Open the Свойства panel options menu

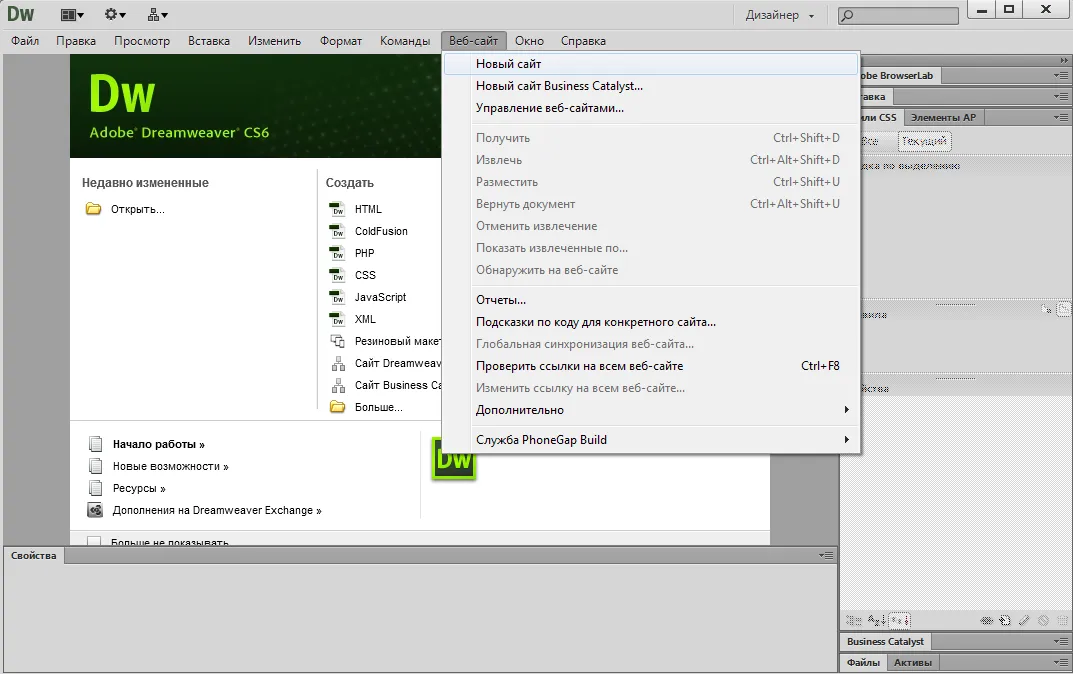click(826, 556)
